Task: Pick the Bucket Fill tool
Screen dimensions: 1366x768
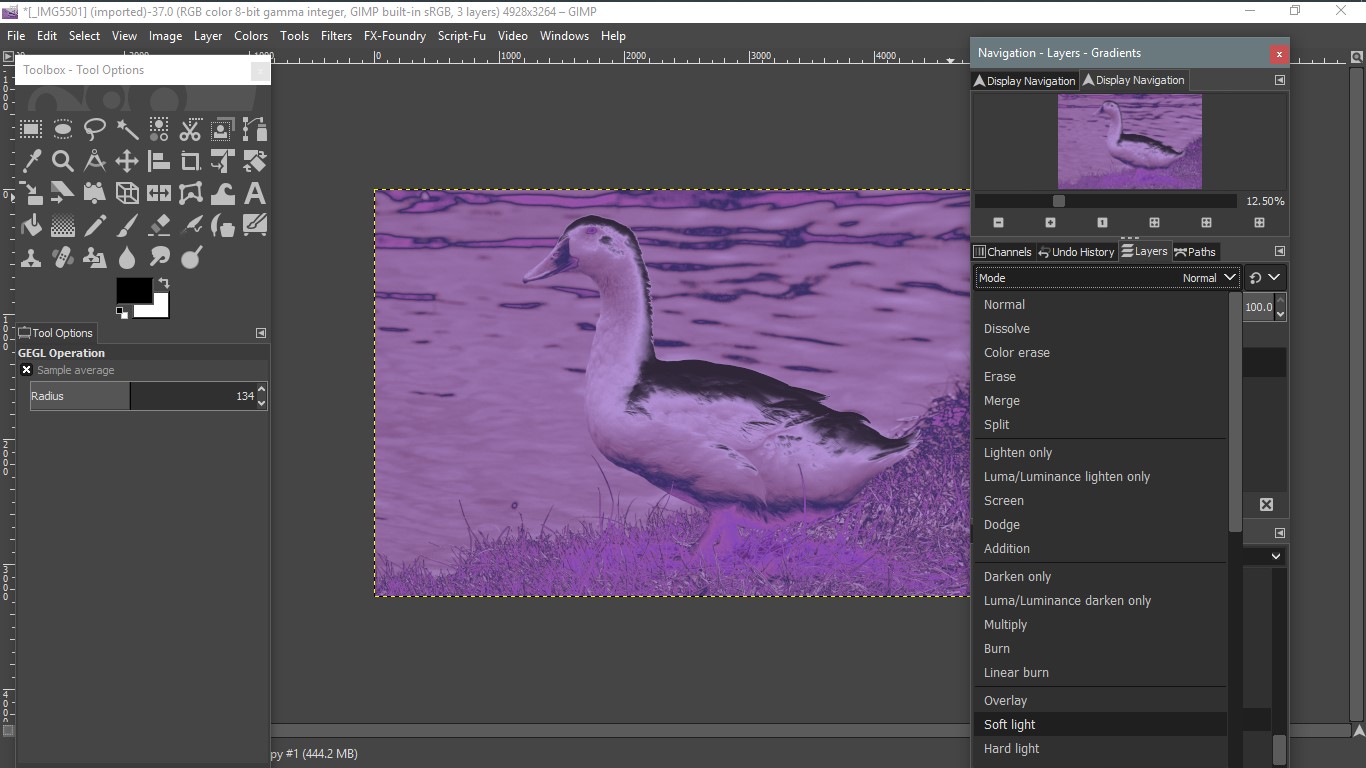Action: click(31, 225)
